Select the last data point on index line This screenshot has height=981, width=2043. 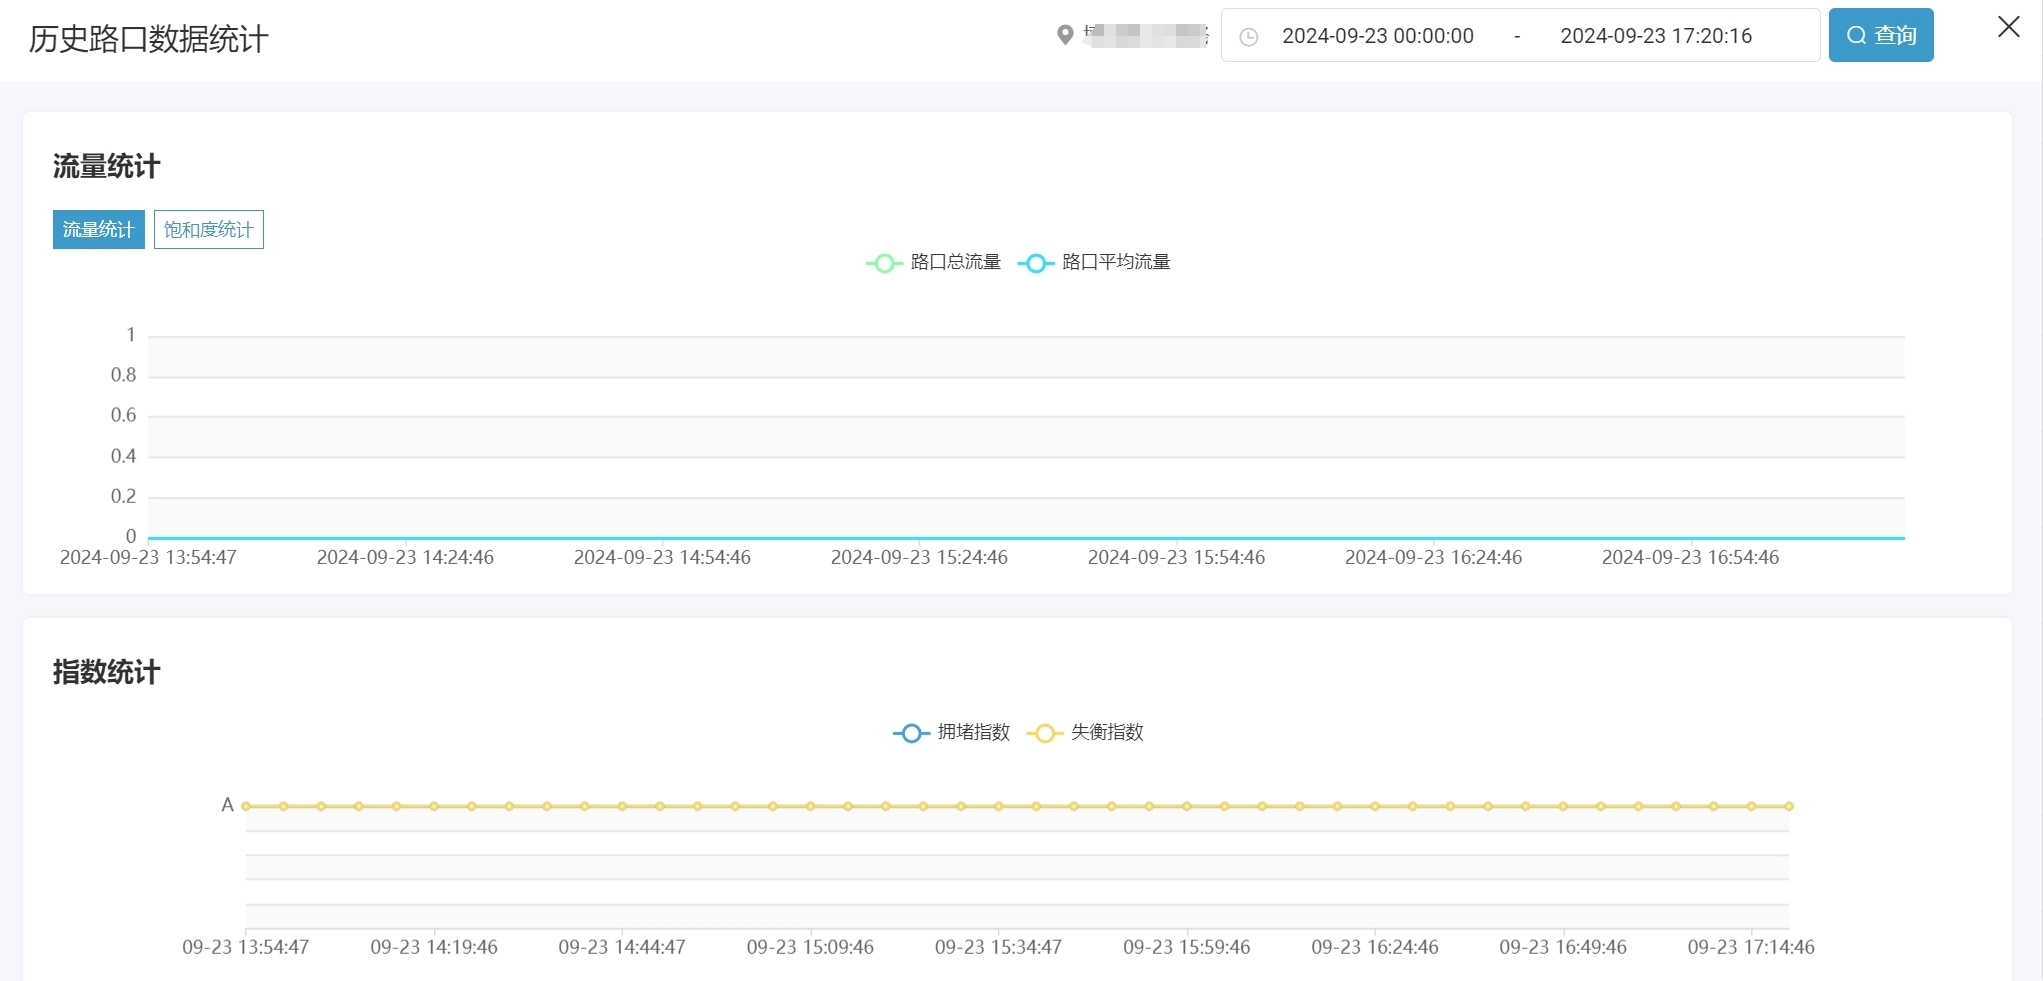1788,806
